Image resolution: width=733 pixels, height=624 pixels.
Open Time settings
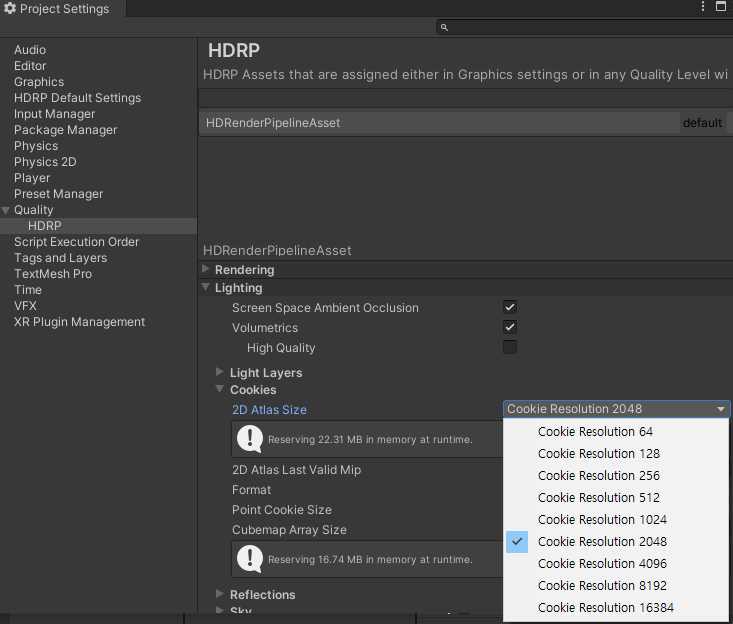click(x=28, y=290)
